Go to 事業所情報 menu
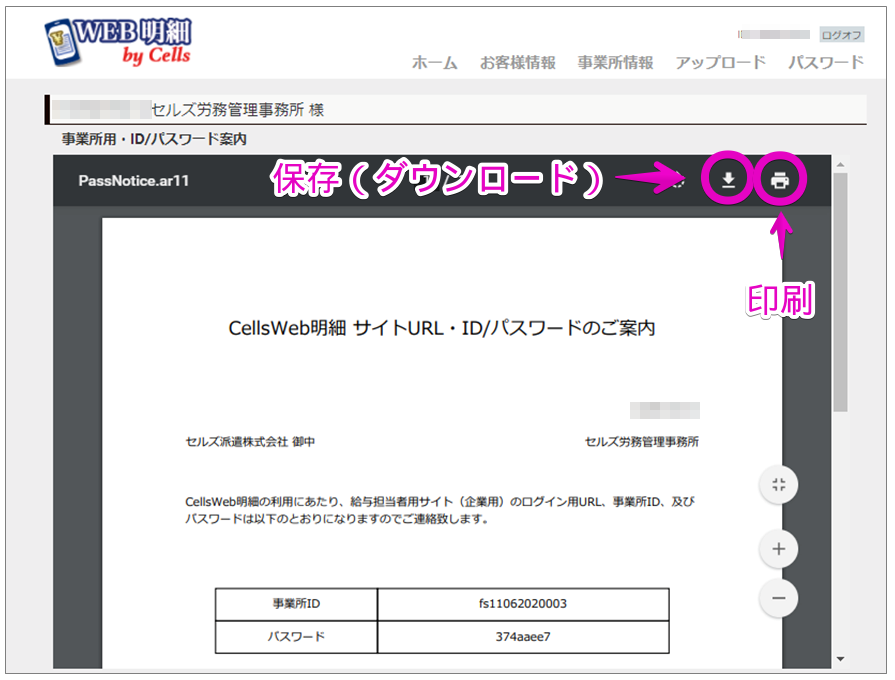Image resolution: width=895 pixels, height=680 pixels. (x=615, y=62)
